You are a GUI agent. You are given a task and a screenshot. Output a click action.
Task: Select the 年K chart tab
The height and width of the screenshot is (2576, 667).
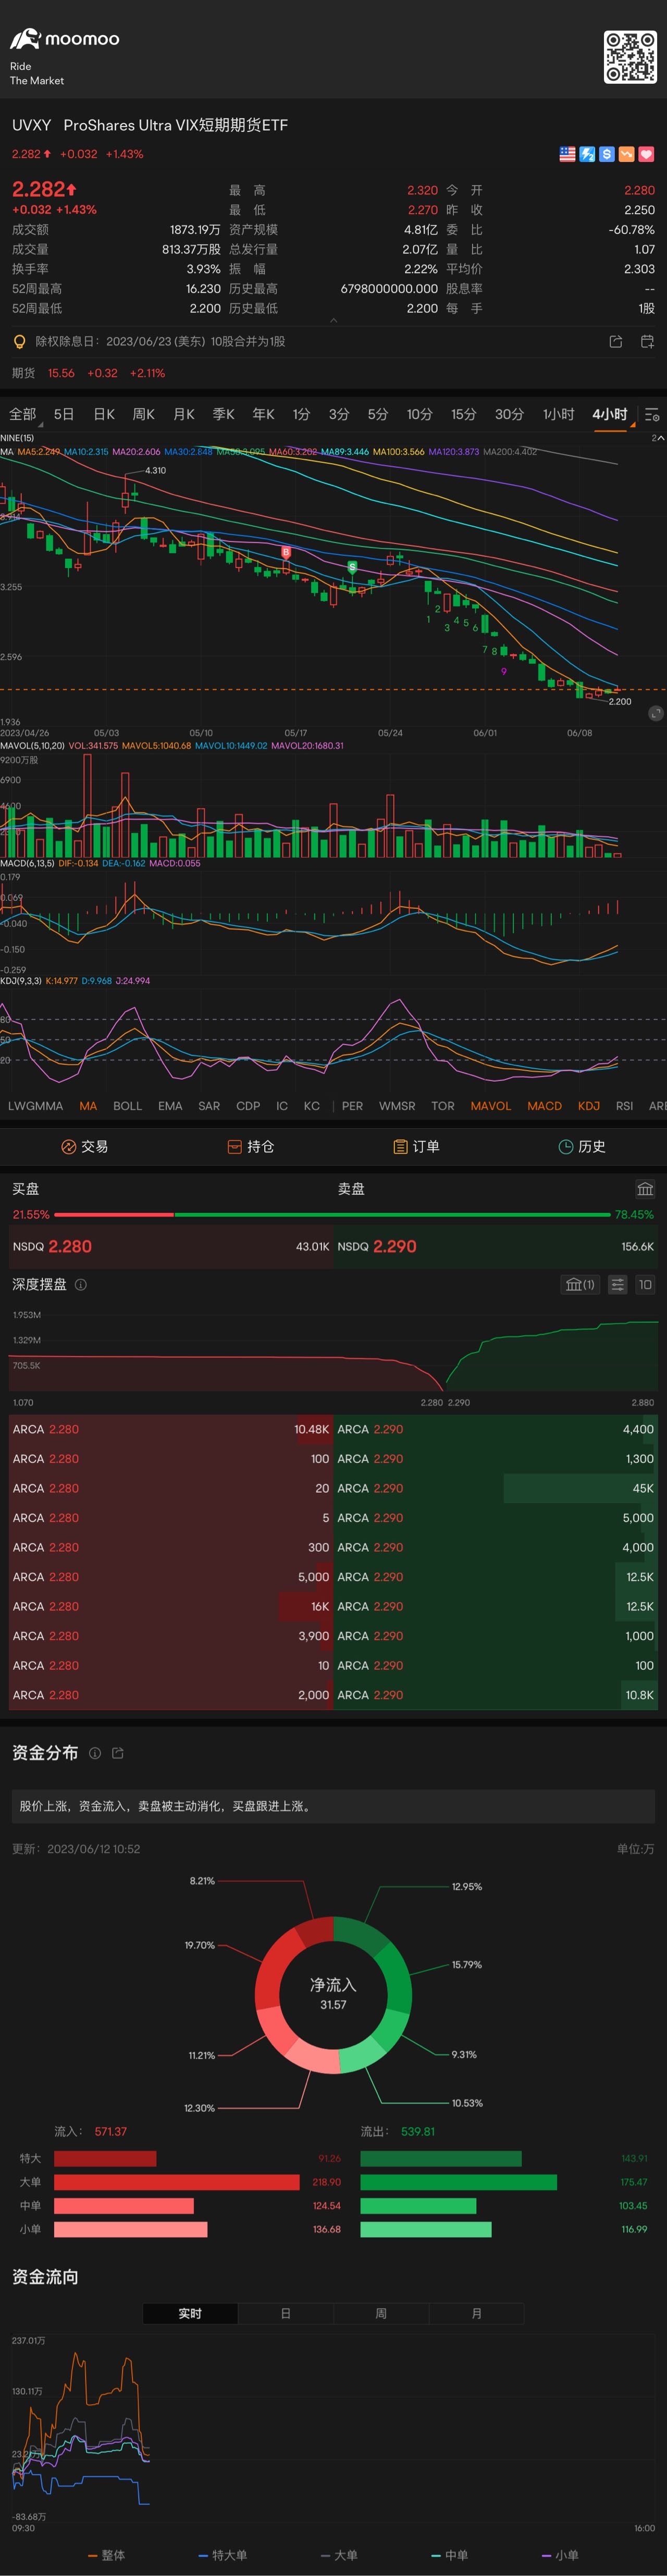[x=263, y=414]
